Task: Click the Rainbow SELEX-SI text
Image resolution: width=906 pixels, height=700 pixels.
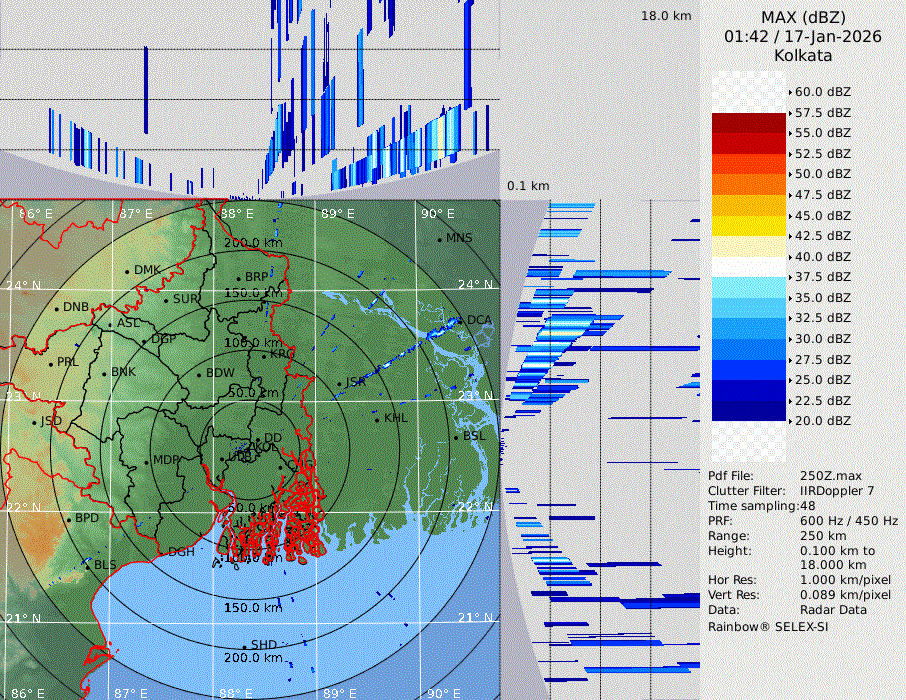Action: [x=768, y=626]
